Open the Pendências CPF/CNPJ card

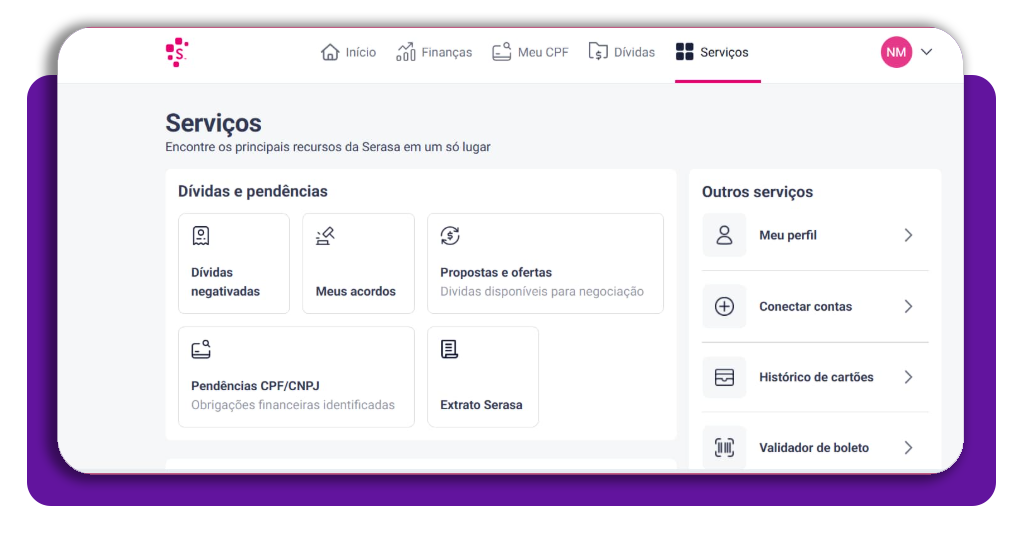[296, 377]
